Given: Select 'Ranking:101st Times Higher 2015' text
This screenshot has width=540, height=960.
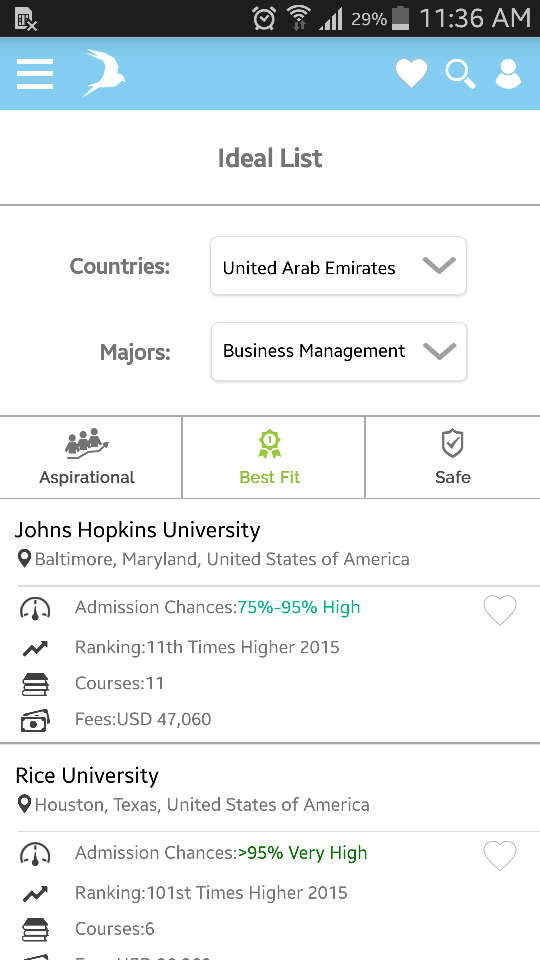Looking at the screenshot, I should (211, 893).
